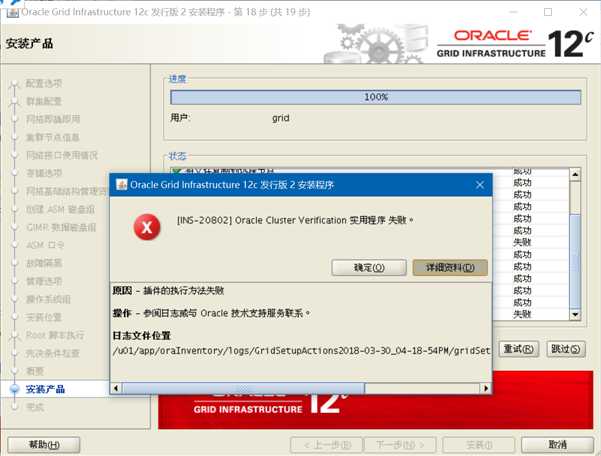Close the installer window
Viewport: 601px width, 456px height.
click(x=583, y=12)
